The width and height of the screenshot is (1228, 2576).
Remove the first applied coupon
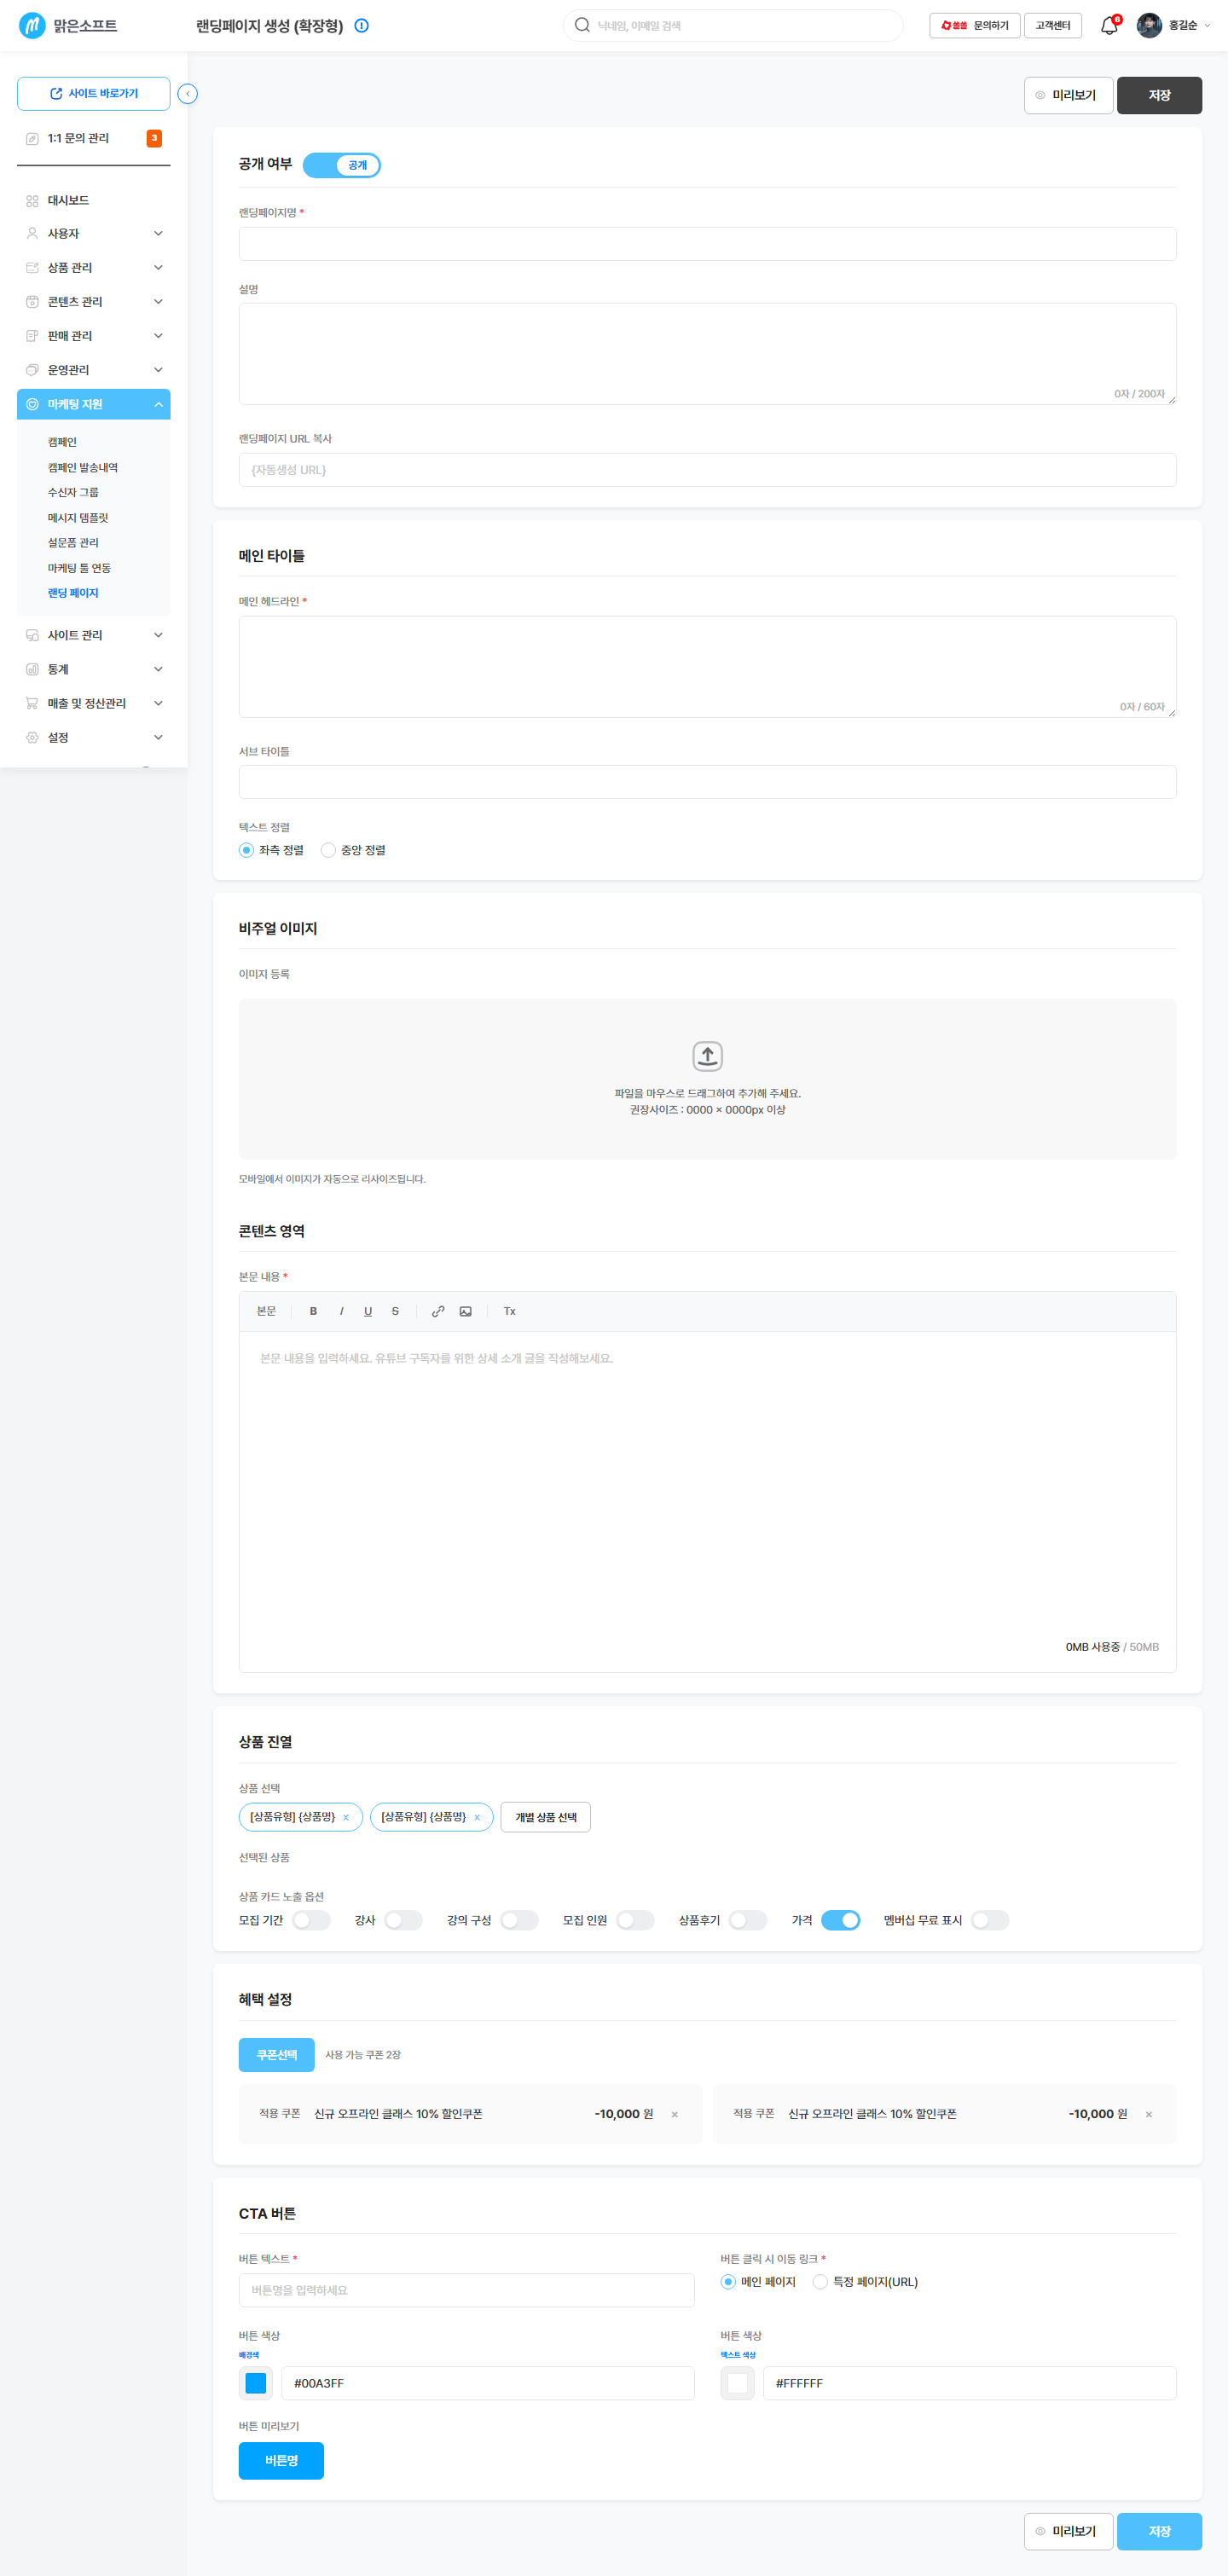click(675, 2114)
